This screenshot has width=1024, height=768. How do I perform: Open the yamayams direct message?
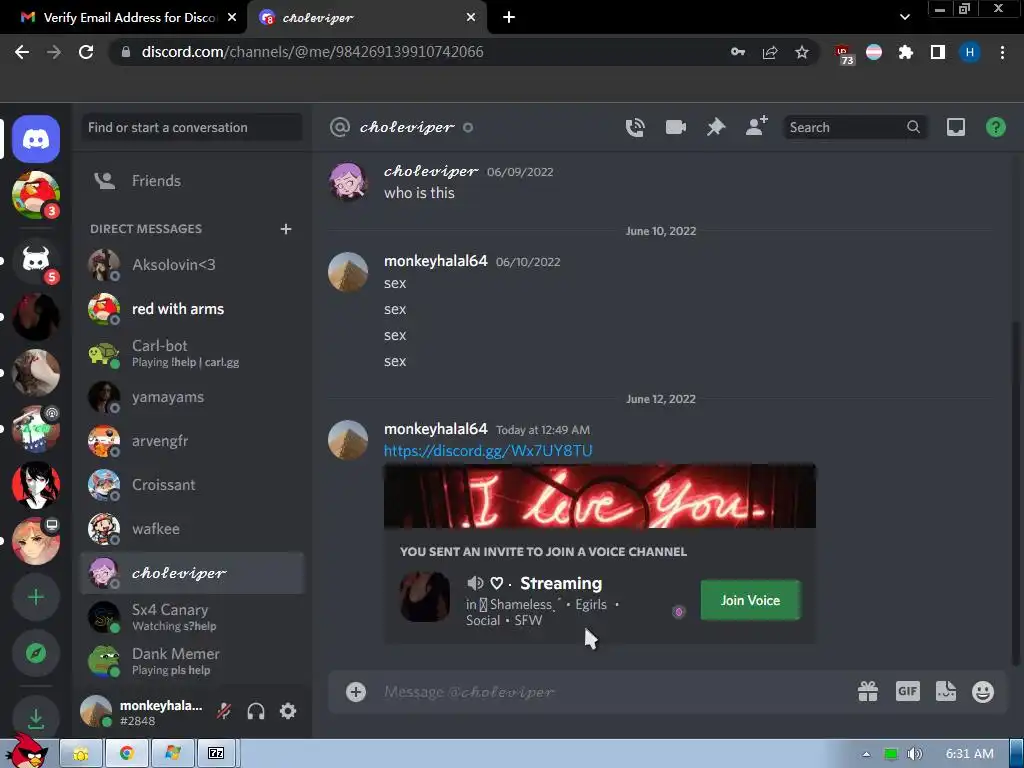coord(192,397)
